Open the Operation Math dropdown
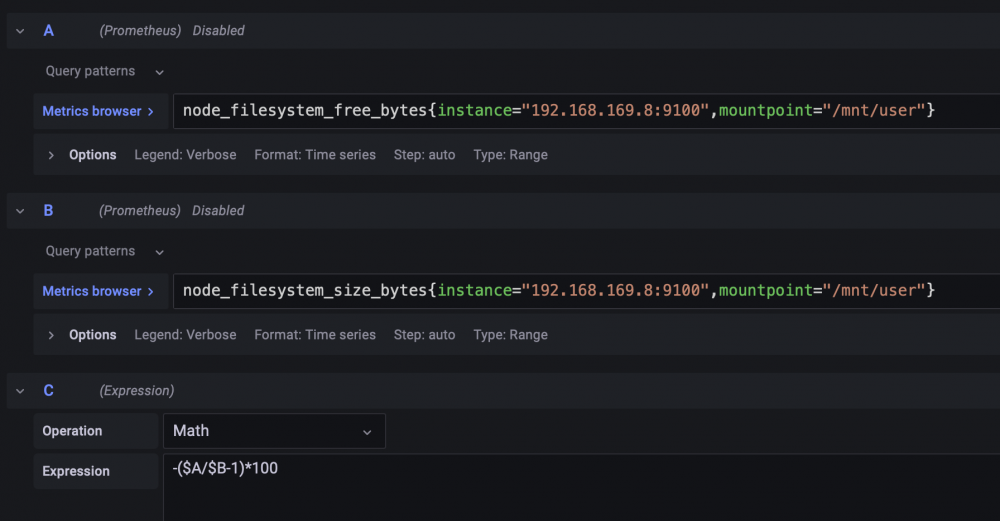Image resolution: width=1000 pixels, height=521 pixels. (274, 431)
